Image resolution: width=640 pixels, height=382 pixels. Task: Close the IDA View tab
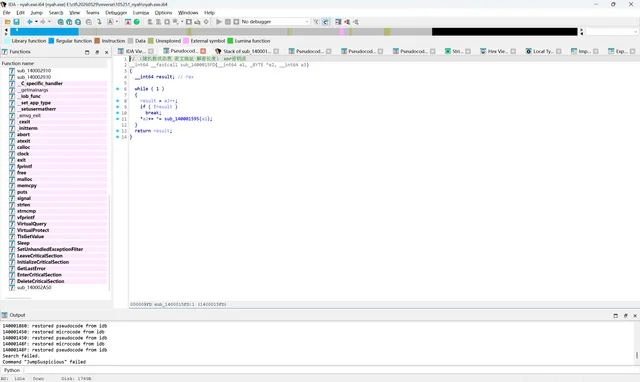(151, 51)
